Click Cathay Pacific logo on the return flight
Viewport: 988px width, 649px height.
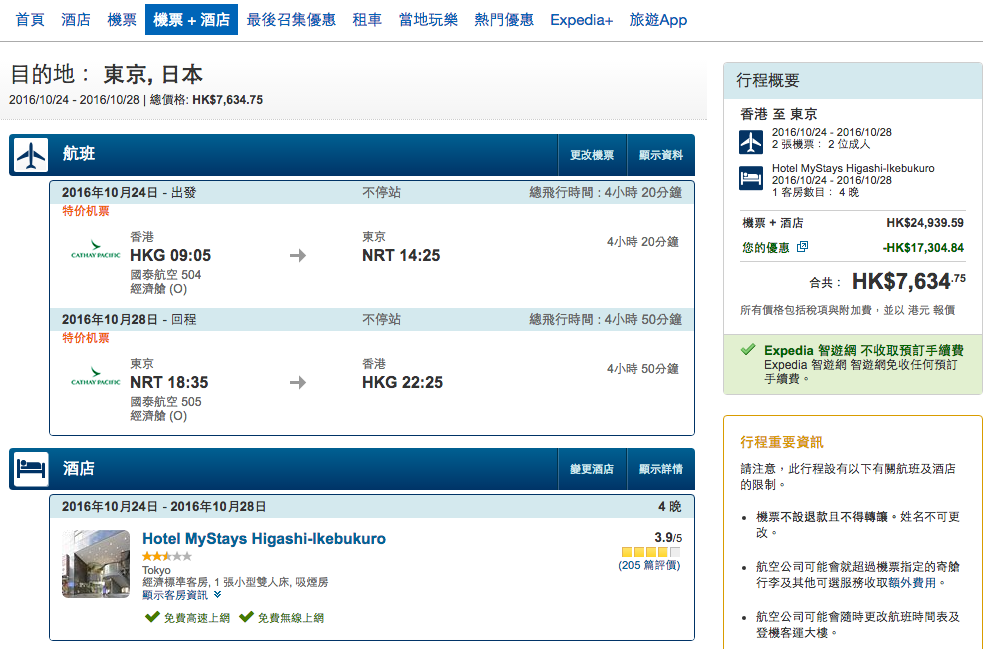click(96, 376)
